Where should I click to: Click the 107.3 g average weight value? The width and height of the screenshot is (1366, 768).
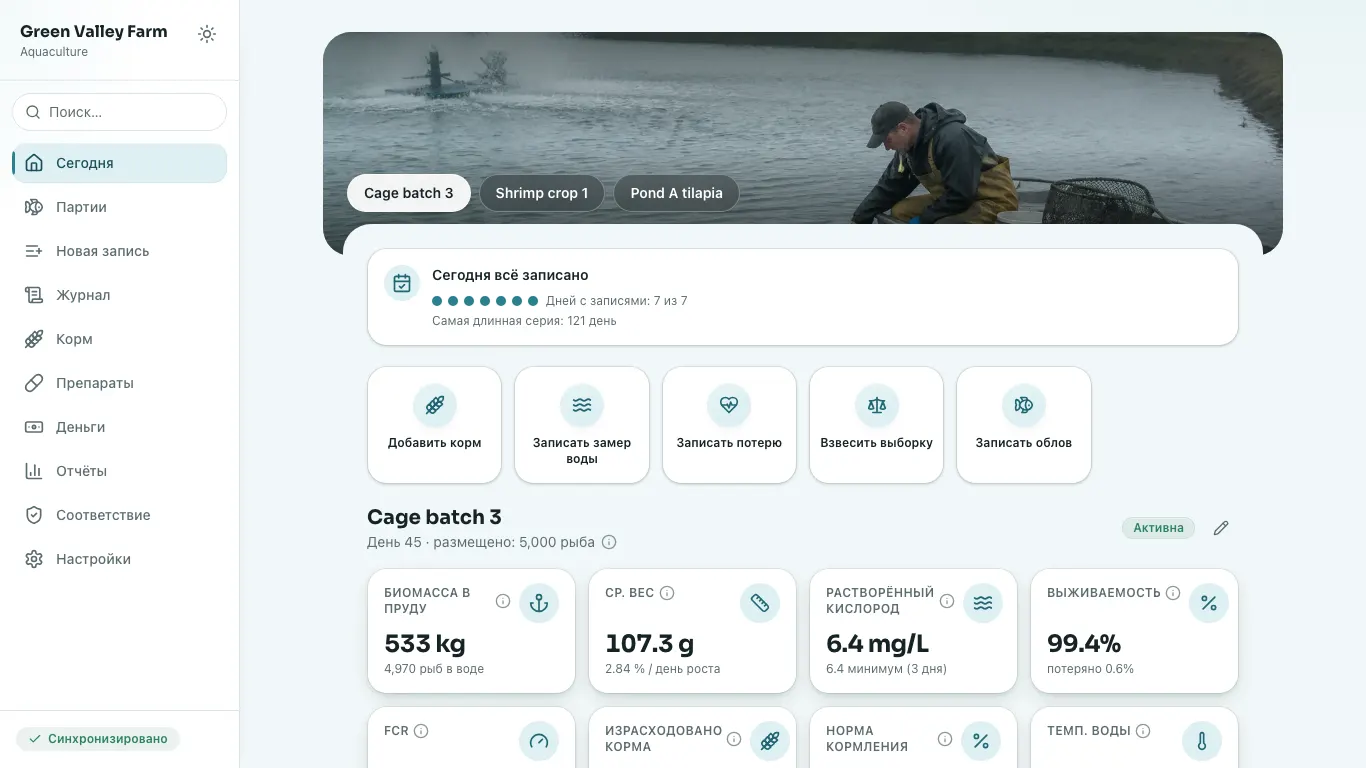[x=650, y=643]
